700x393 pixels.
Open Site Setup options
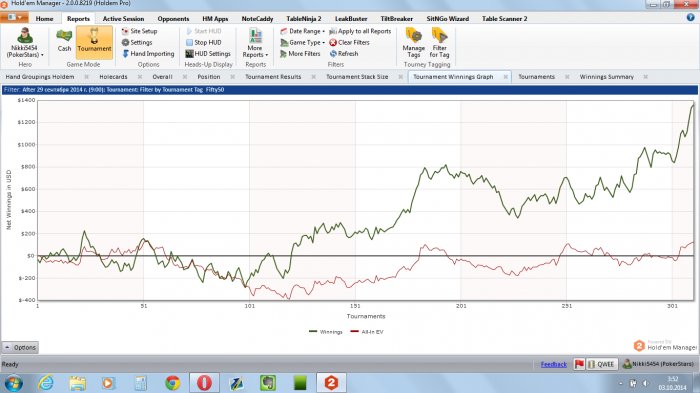click(139, 31)
